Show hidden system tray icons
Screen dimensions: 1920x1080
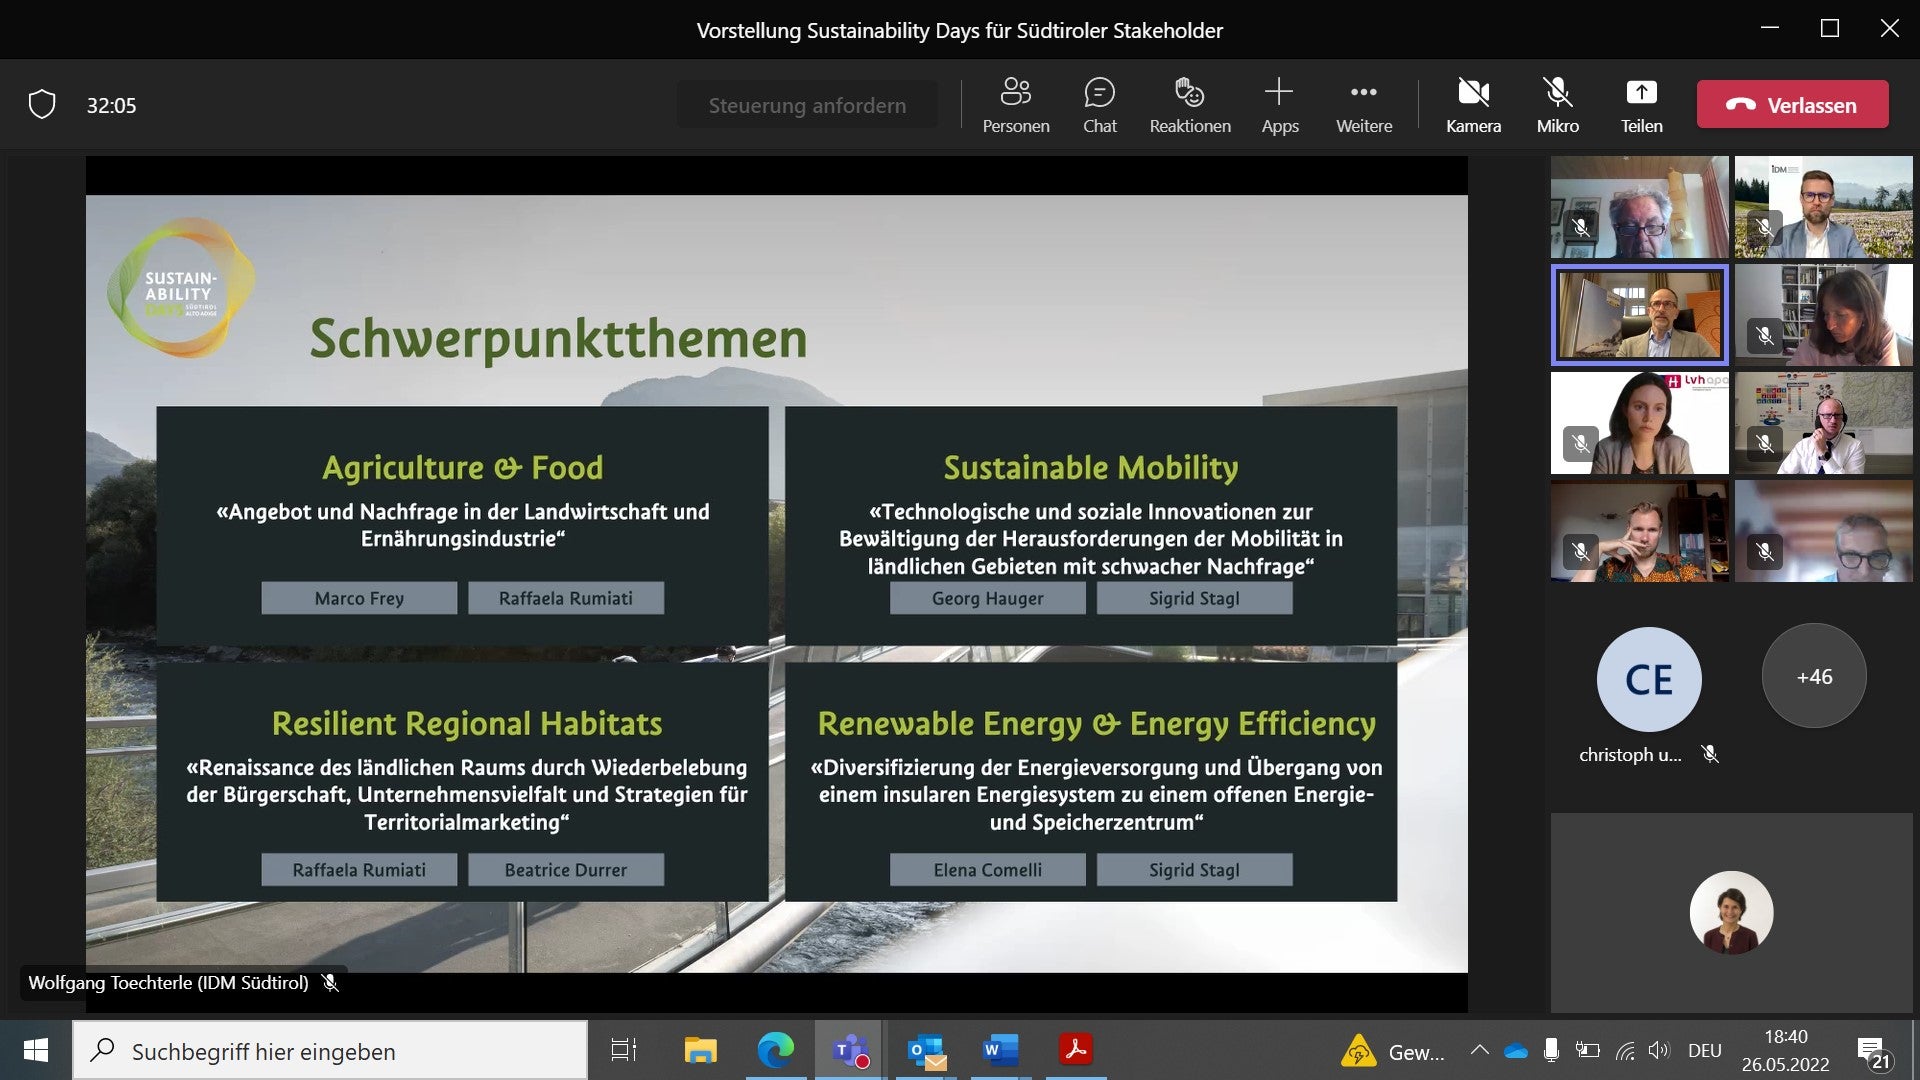pyautogui.click(x=1480, y=1050)
